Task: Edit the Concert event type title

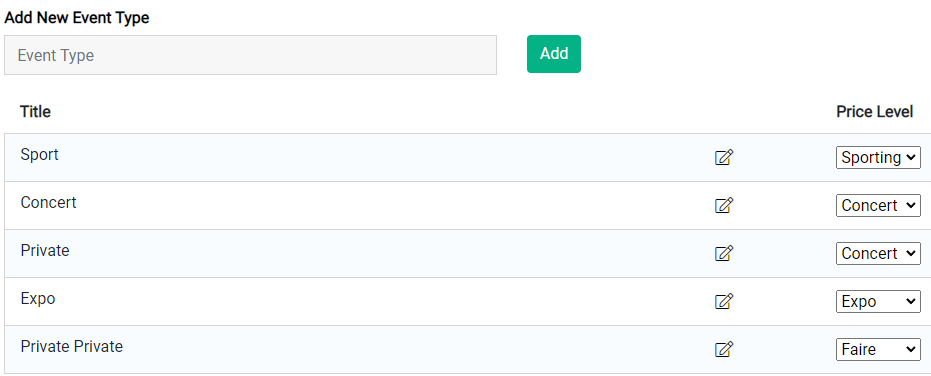Action: point(724,206)
